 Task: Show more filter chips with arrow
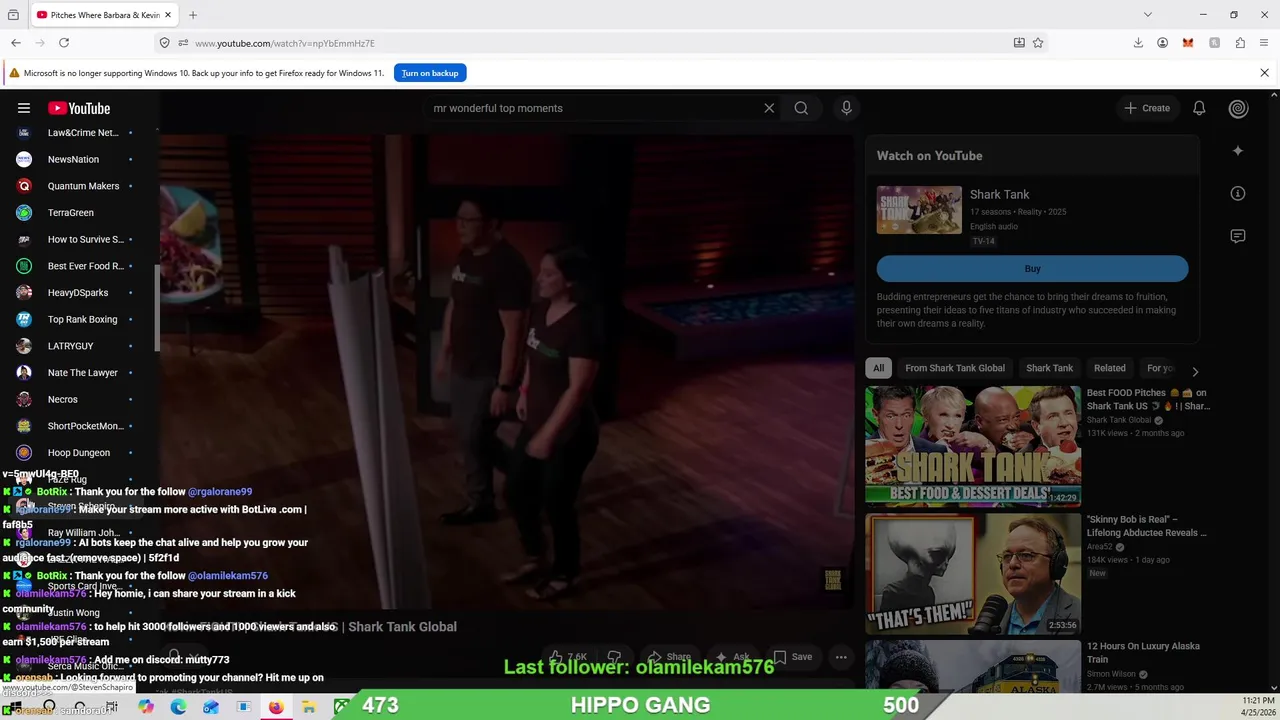pyautogui.click(x=1195, y=371)
